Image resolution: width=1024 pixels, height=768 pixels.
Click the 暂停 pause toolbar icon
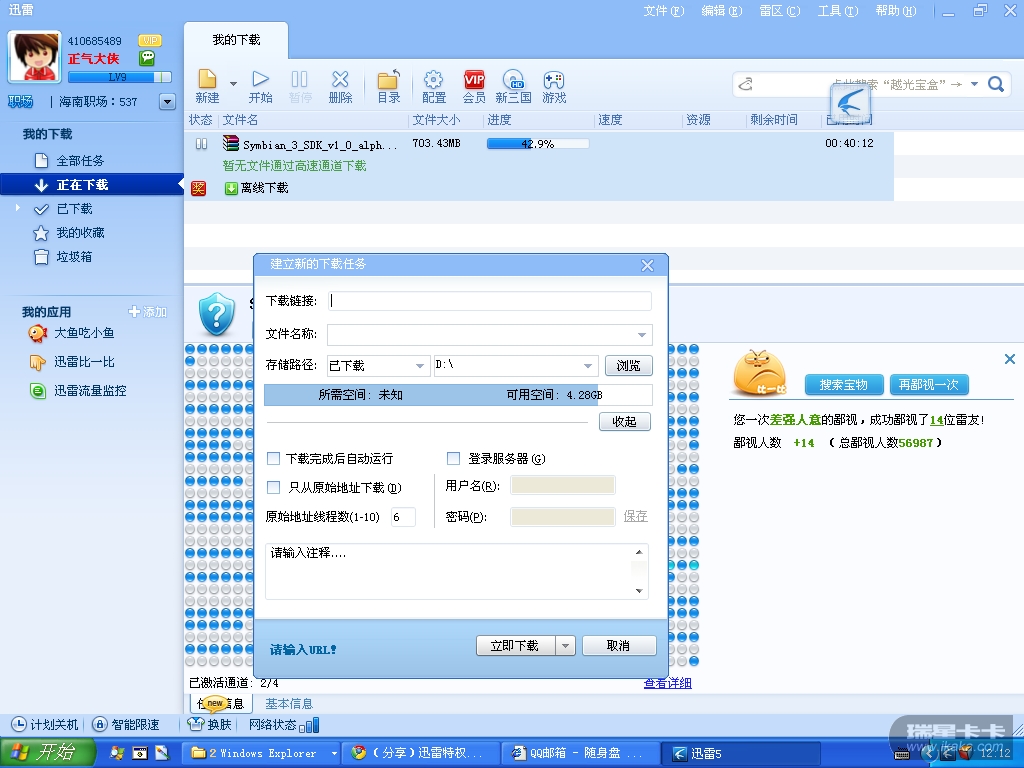300,86
